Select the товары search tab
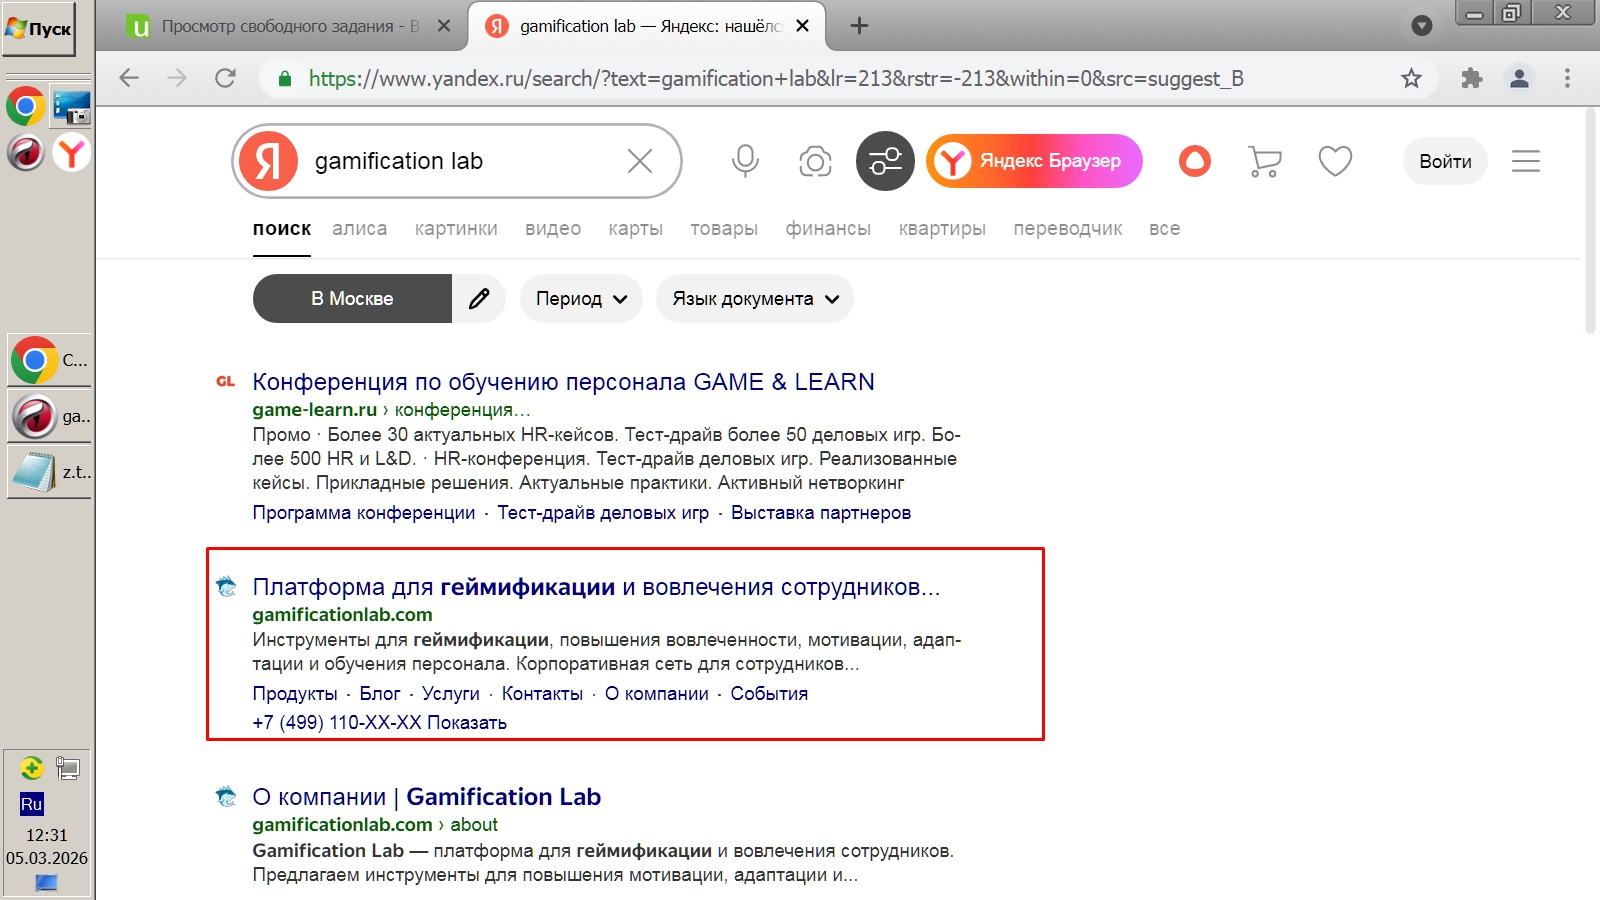Screen dimensions: 1600x900 coord(724,229)
